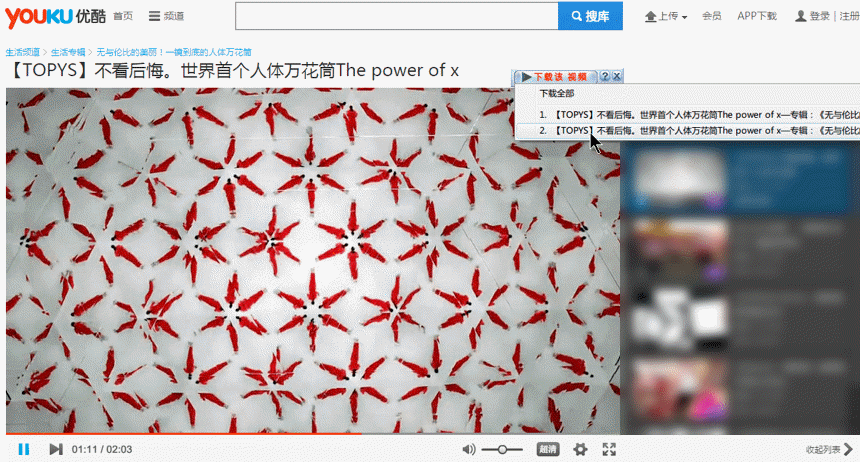860x462 pixels.
Task: Click the APP下载 link
Action: [x=756, y=16]
